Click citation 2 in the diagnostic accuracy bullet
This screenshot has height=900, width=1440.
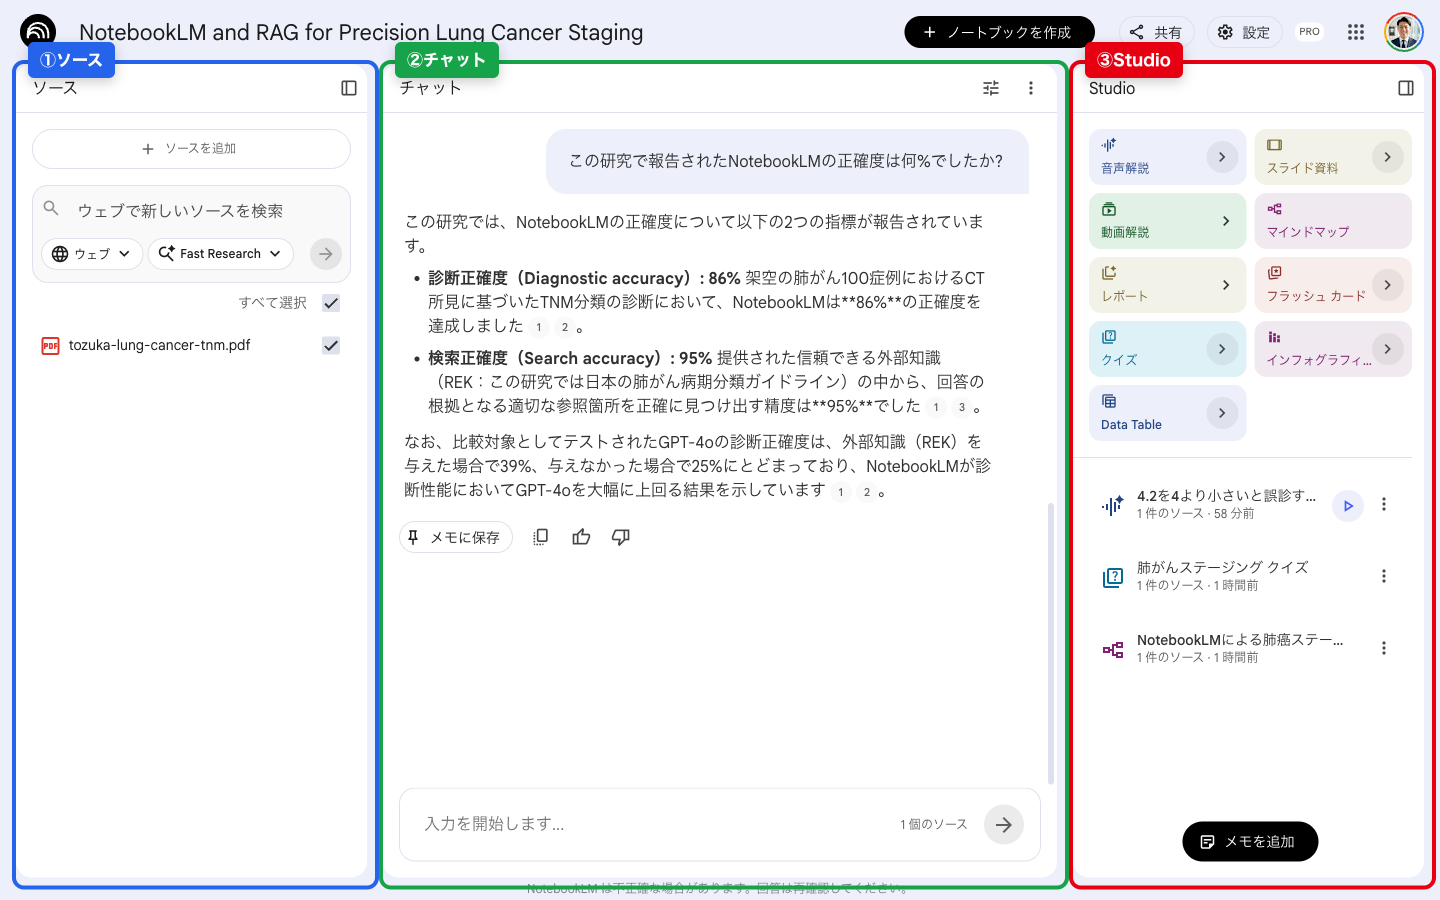(x=565, y=327)
